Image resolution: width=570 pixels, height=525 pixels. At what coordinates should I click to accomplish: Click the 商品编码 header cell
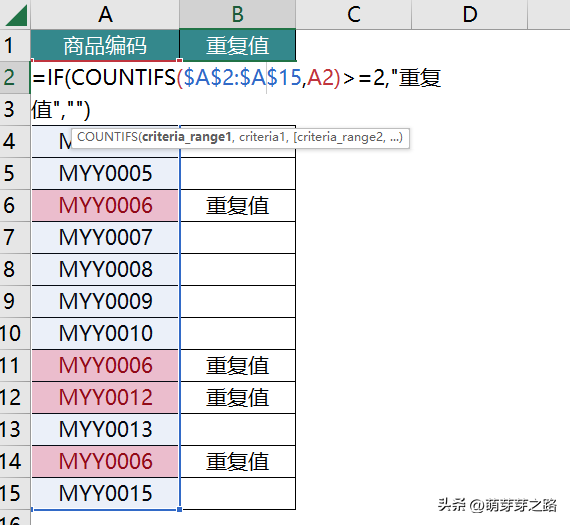coord(105,45)
